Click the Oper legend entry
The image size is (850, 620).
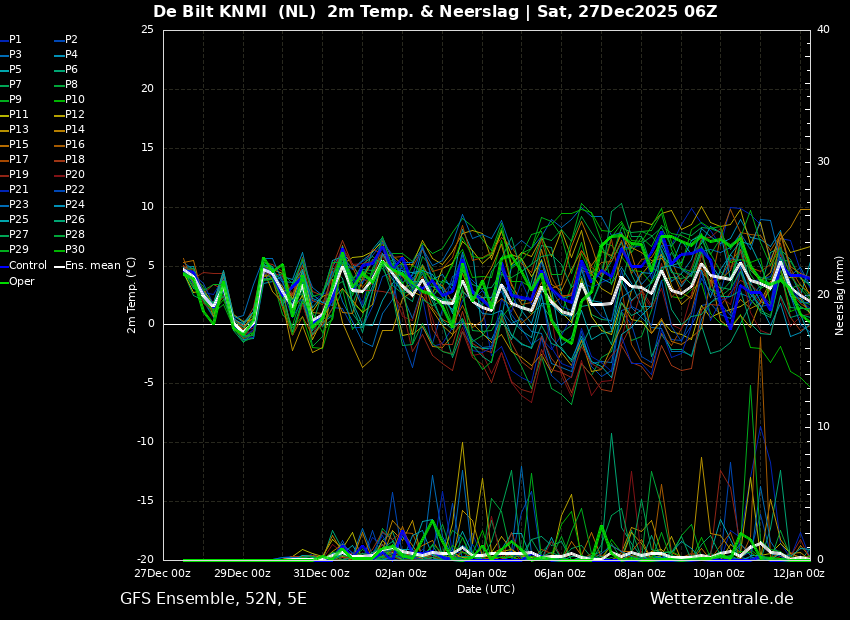coord(21,282)
